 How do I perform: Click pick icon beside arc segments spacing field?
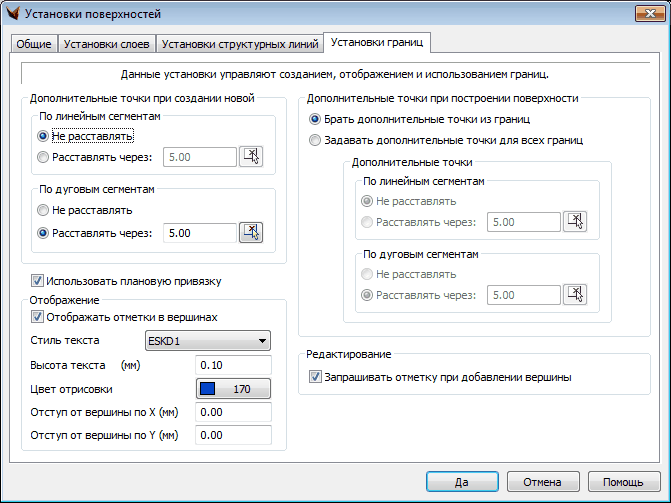pos(251,232)
